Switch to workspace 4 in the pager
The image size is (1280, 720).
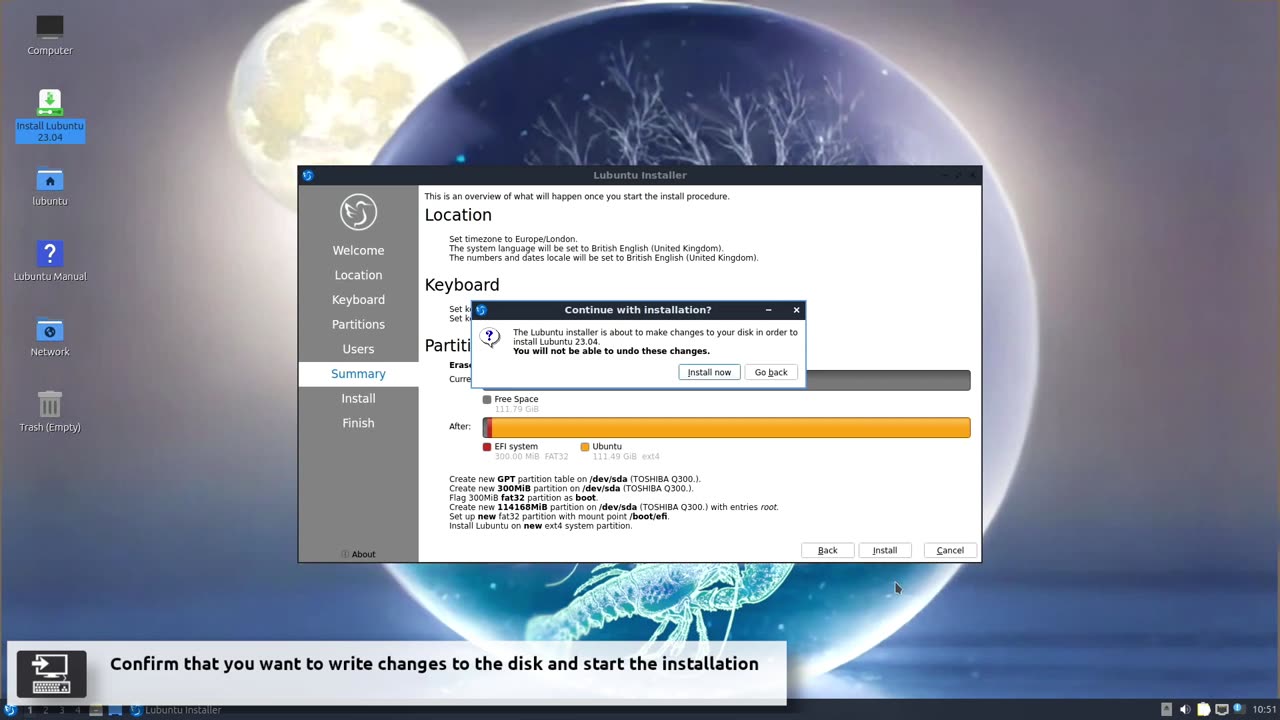click(x=77, y=710)
